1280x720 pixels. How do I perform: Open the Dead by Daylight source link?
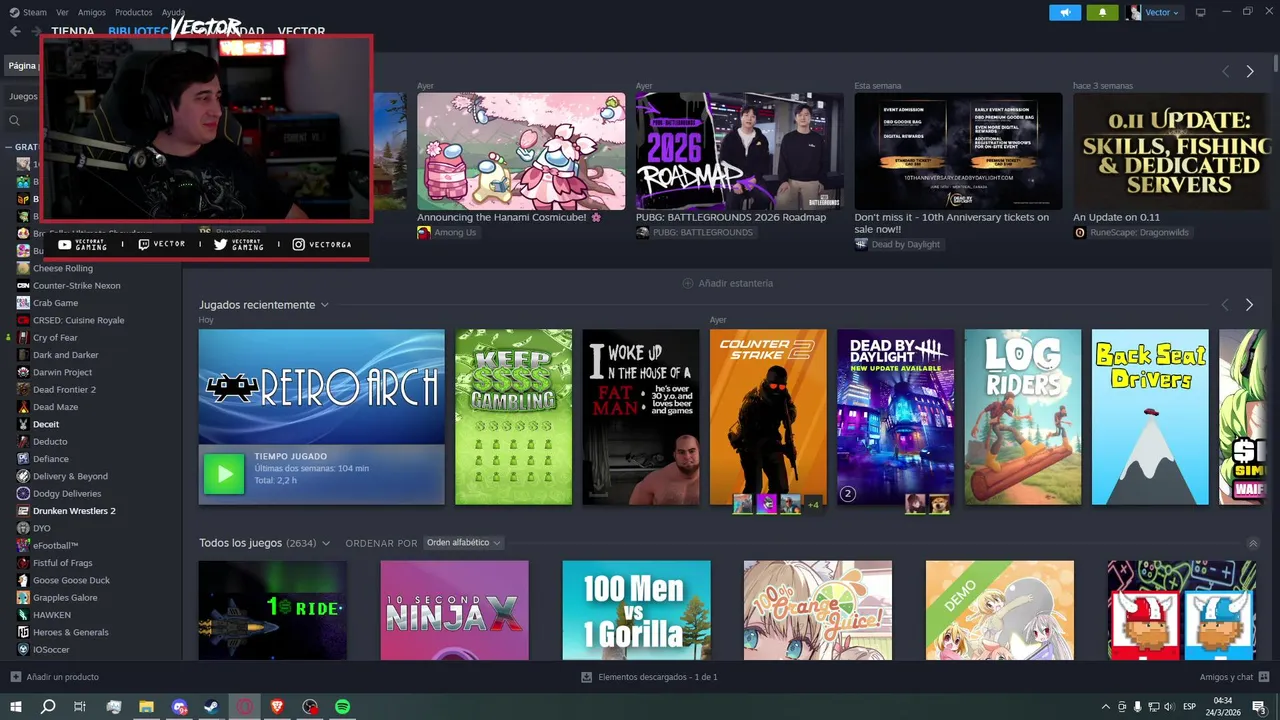[x=897, y=244]
